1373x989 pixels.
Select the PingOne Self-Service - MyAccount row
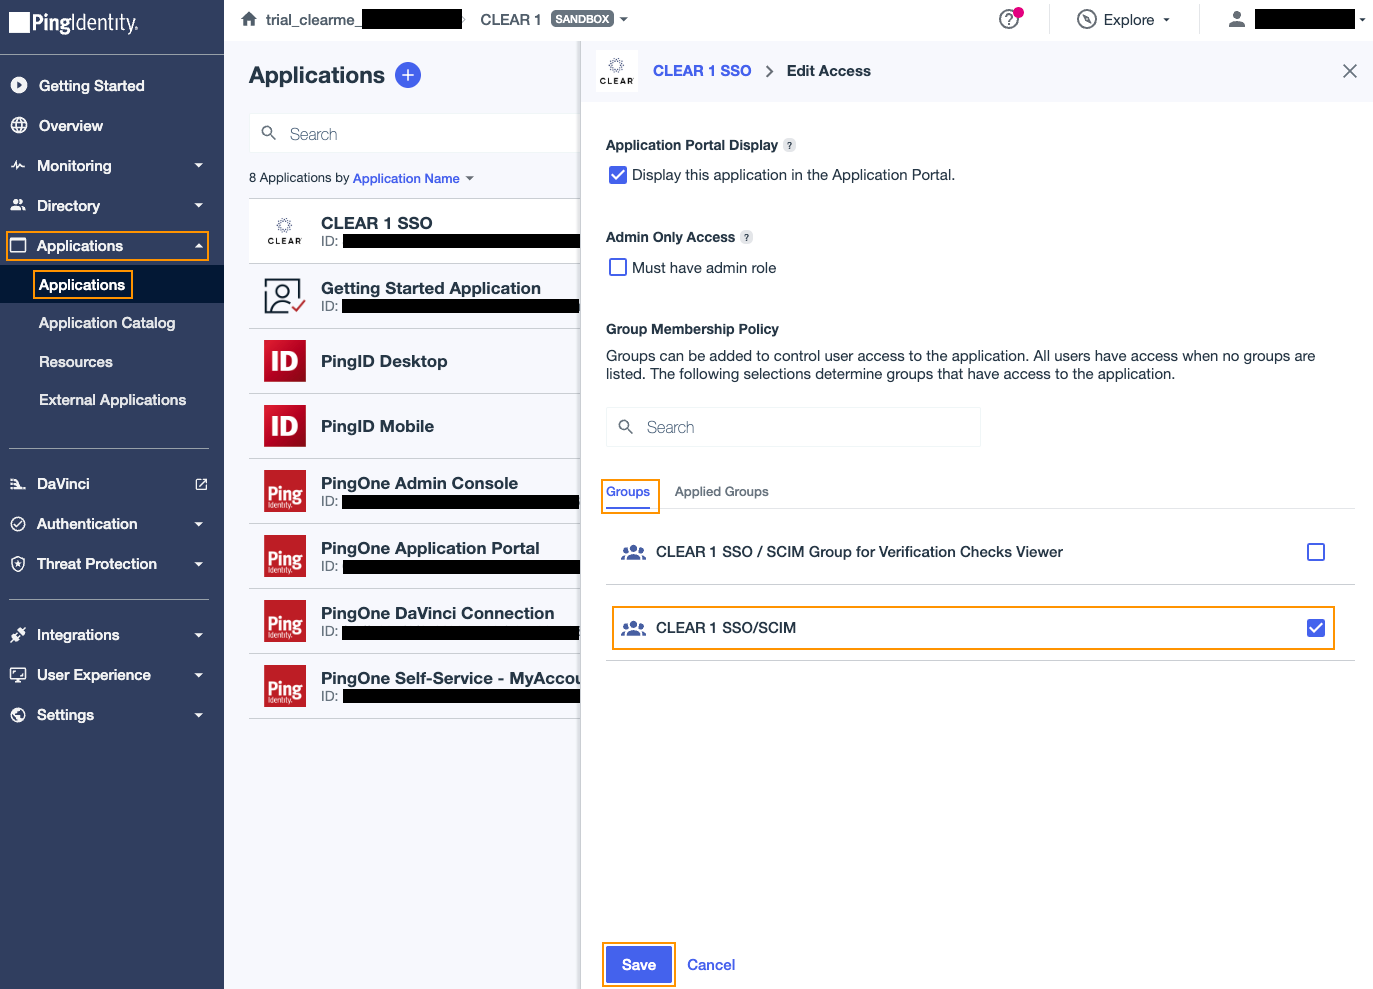[x=415, y=686]
